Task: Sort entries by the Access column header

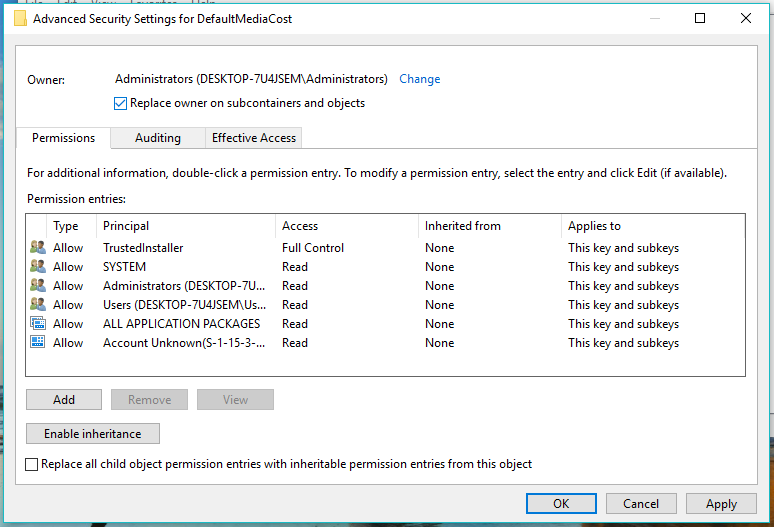Action: coord(345,226)
